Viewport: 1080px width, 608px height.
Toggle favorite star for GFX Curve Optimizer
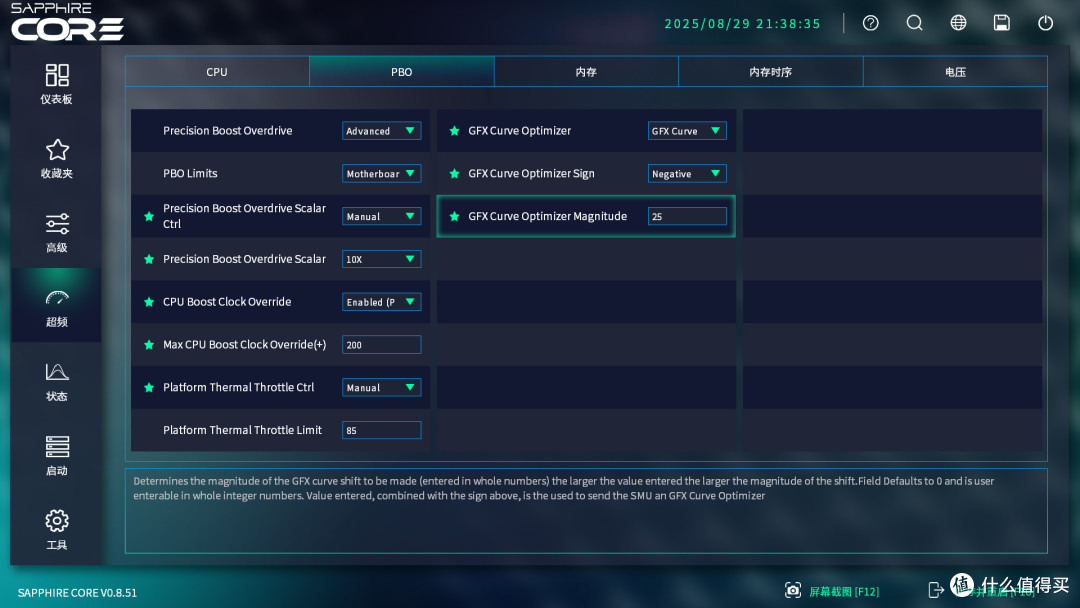coord(455,131)
